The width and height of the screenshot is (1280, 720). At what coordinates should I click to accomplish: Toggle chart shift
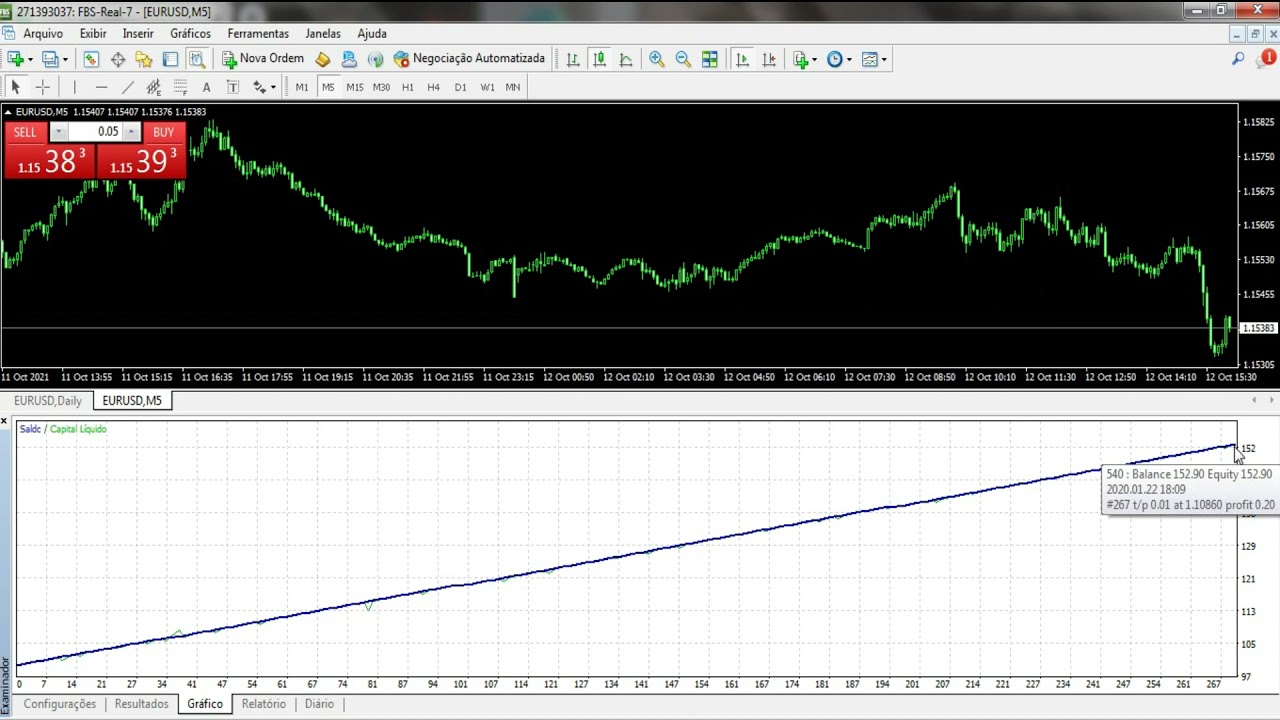coord(769,59)
